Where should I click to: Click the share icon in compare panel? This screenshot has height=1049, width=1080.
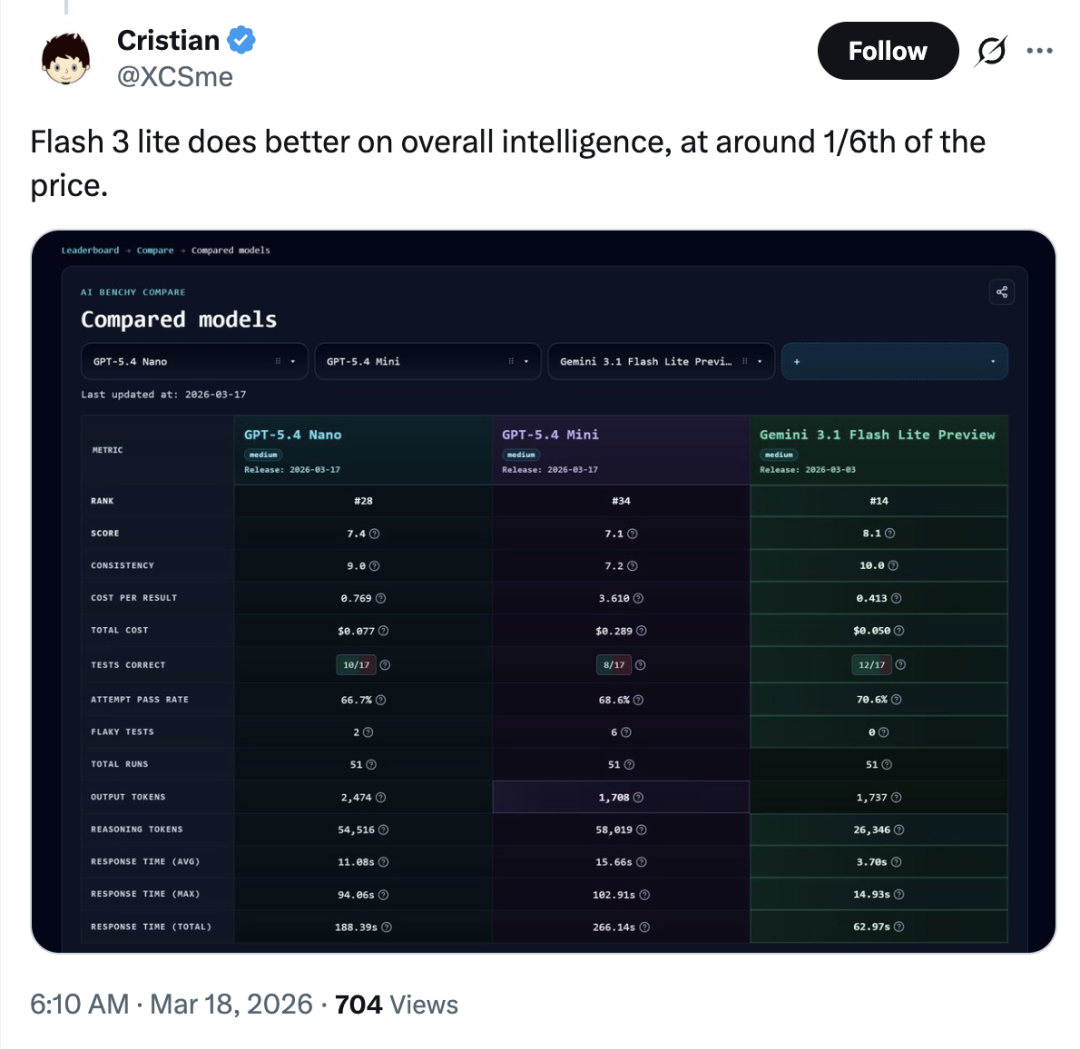click(x=1001, y=292)
